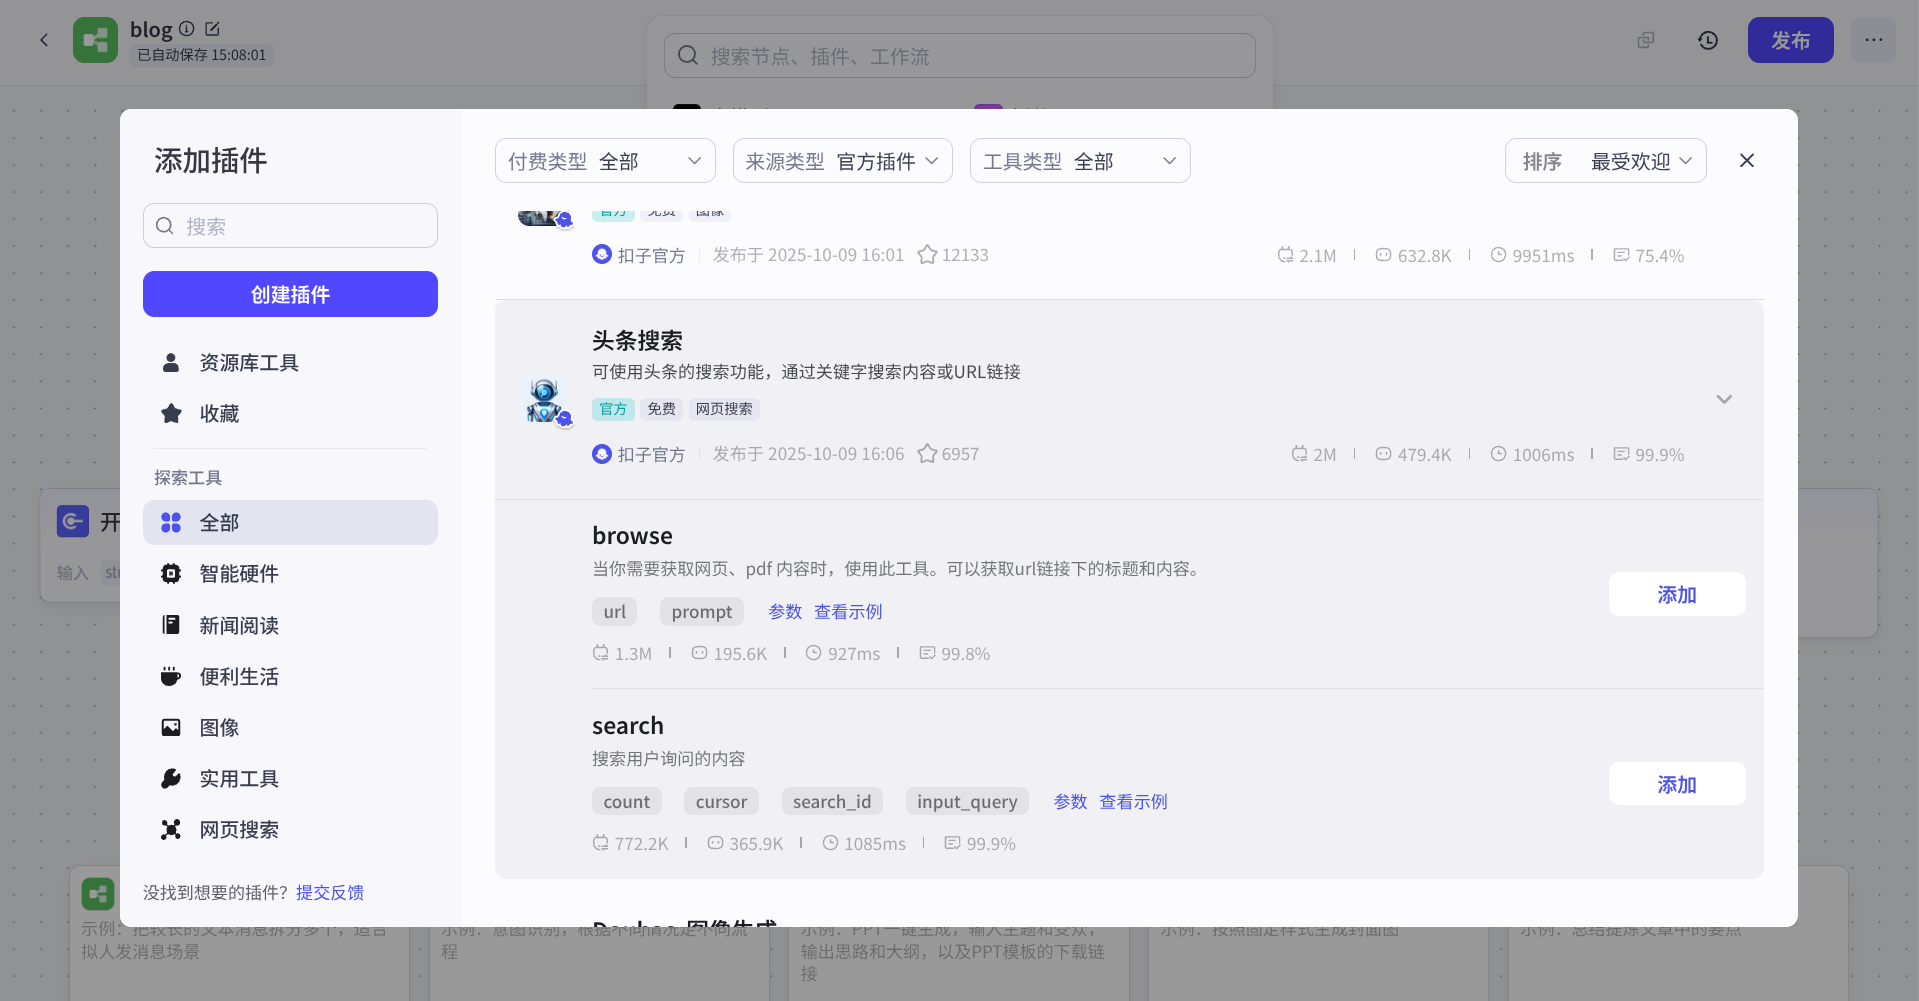
Task: Click the 9951ms latency stat in top row
Action: (1532, 256)
